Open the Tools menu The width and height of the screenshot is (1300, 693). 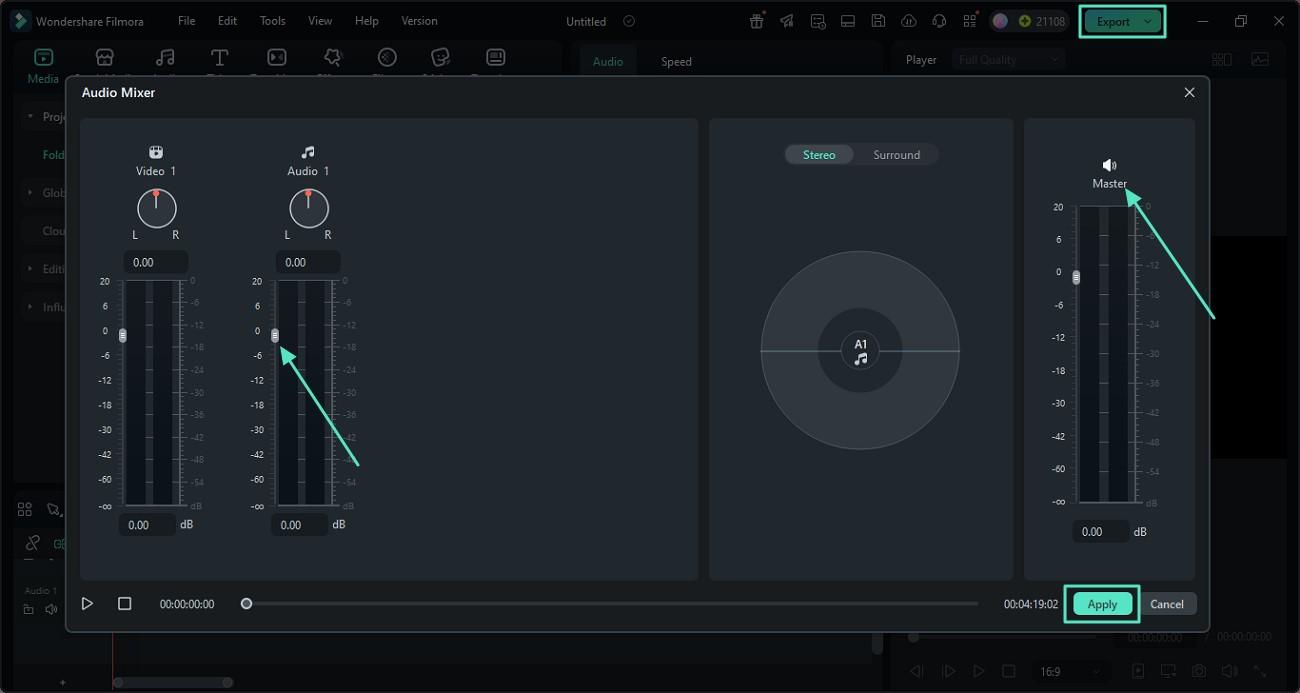pos(273,21)
